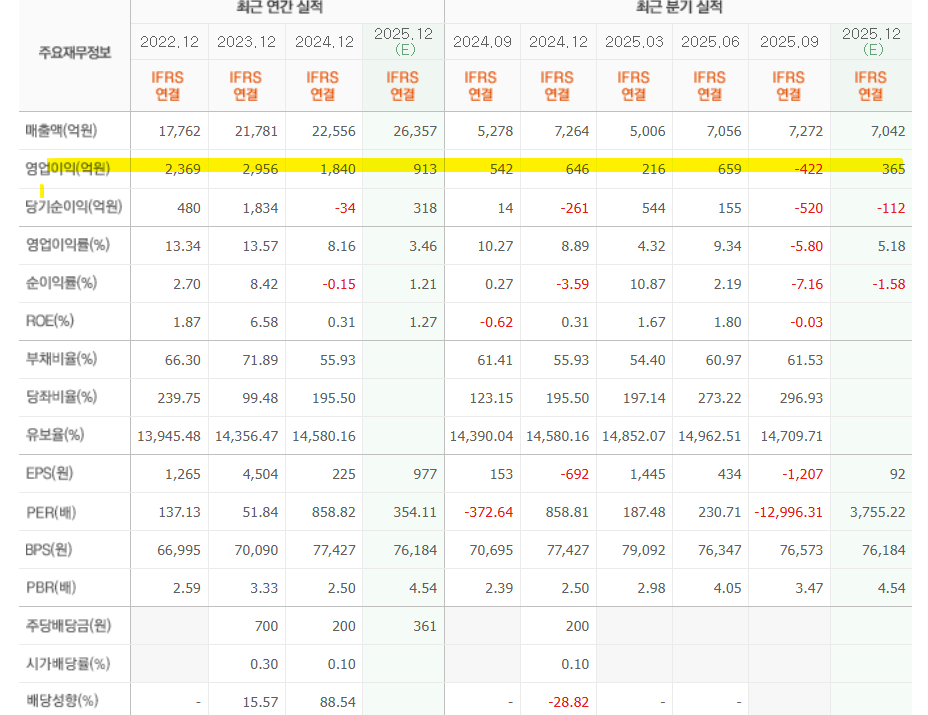This screenshot has width=928, height=715.
Task: Select the 주당배당금(원) row label
Action: pyautogui.click(x=67, y=626)
